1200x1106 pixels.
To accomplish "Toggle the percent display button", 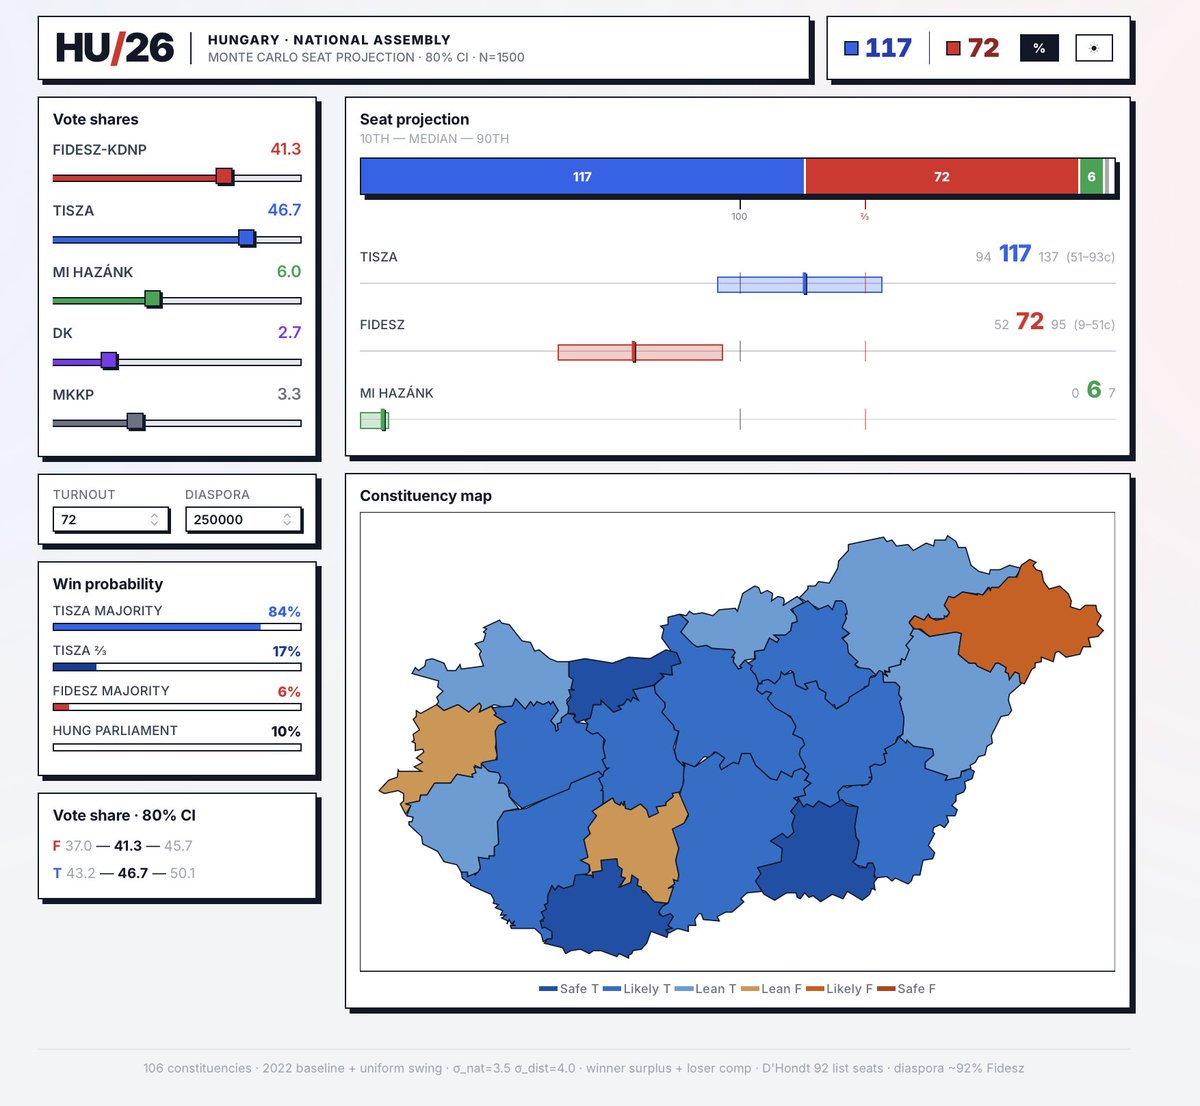I will pos(1039,48).
